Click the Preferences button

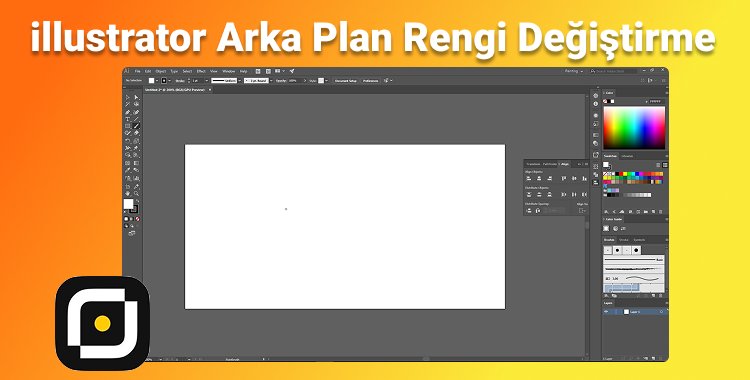(371, 80)
